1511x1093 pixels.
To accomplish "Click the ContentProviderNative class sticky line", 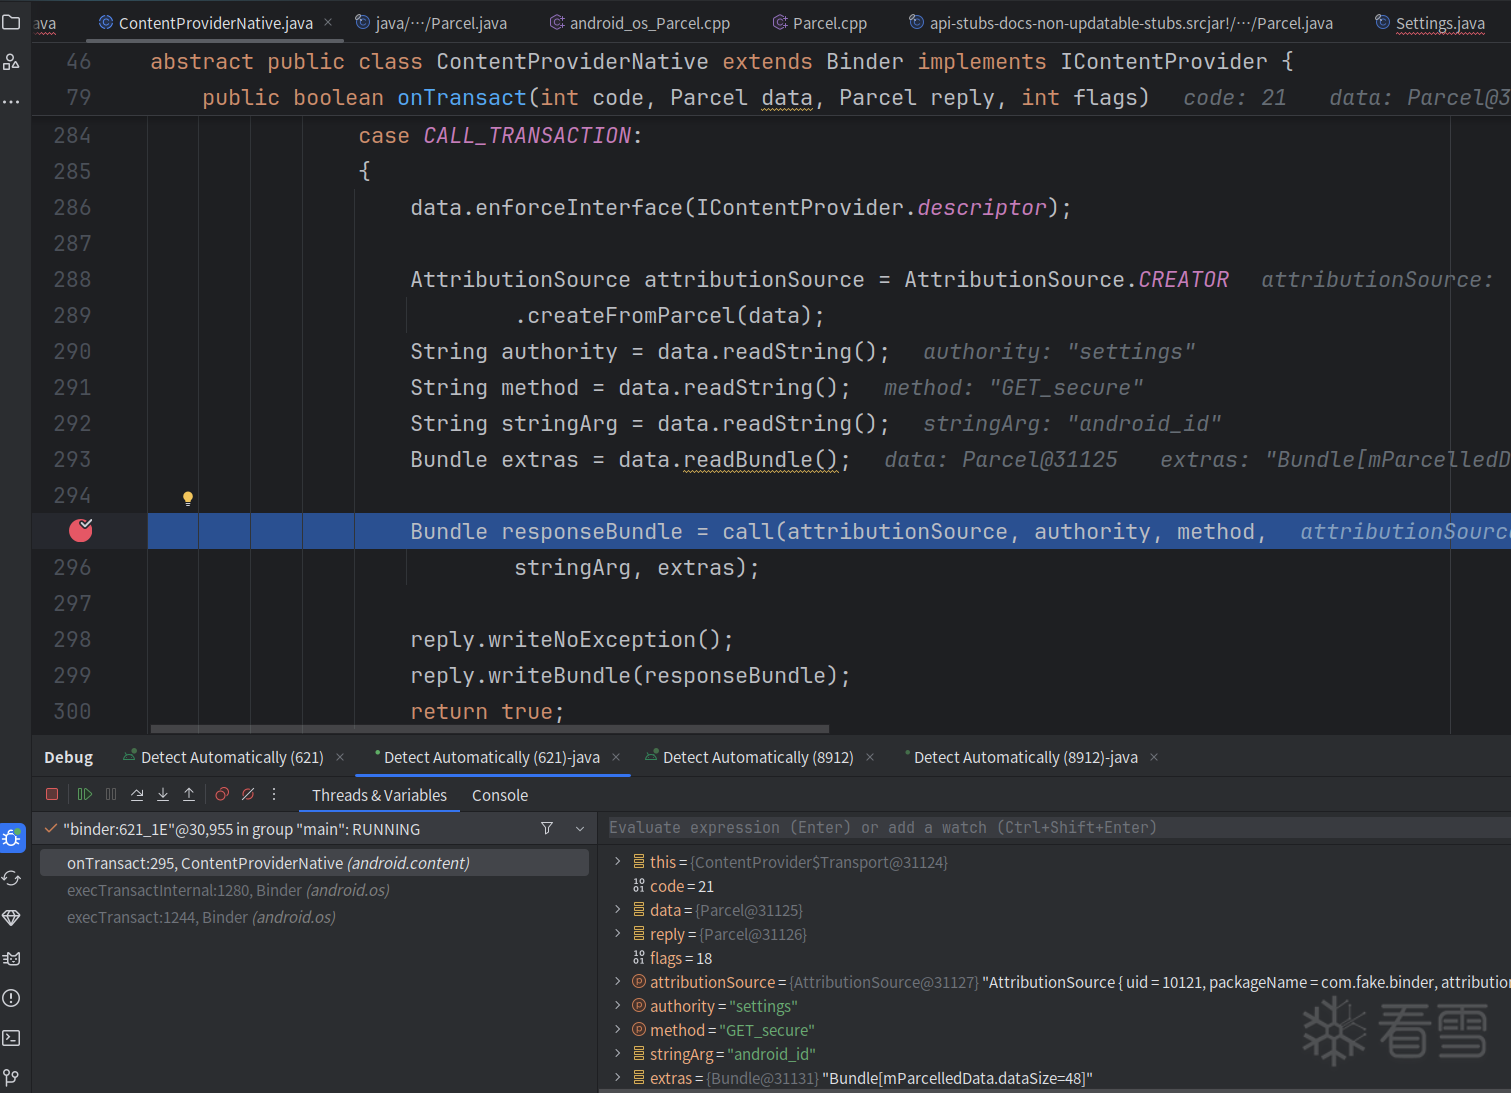I will (x=722, y=62).
